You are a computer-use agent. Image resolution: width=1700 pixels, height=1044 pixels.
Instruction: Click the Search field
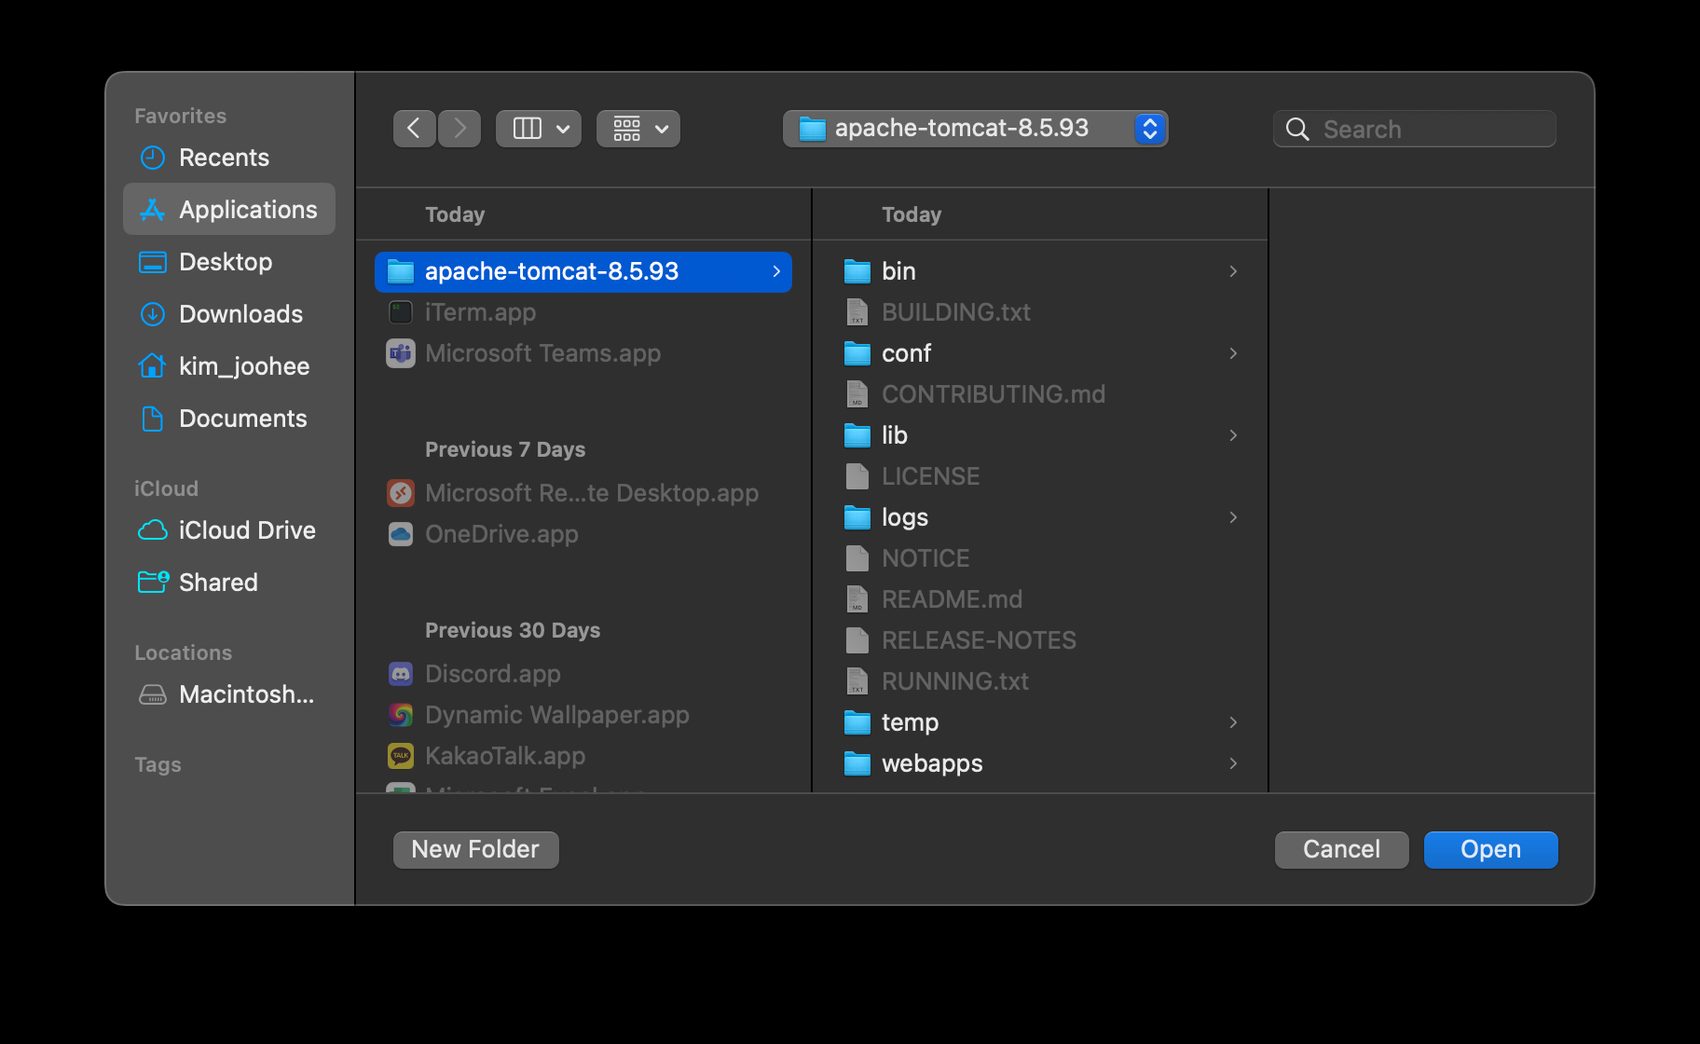(x=1430, y=129)
